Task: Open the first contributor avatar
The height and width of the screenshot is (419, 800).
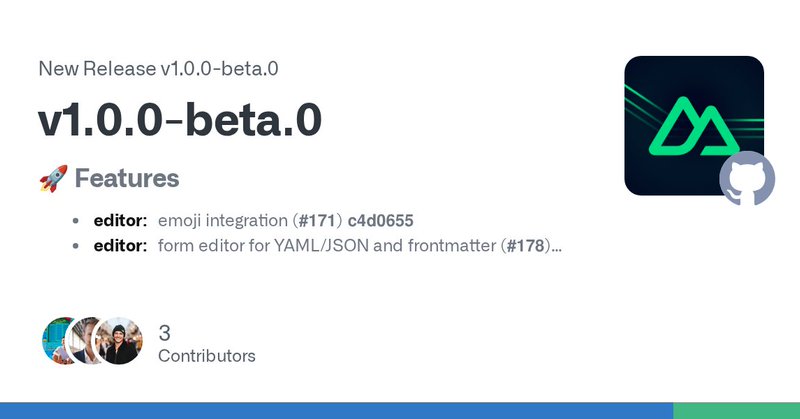Action: pyautogui.click(x=55, y=340)
